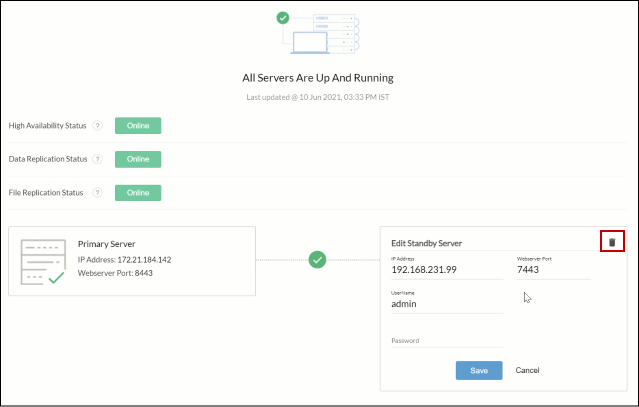
Task: Select the UserName field containing admin
Action: (x=446, y=304)
